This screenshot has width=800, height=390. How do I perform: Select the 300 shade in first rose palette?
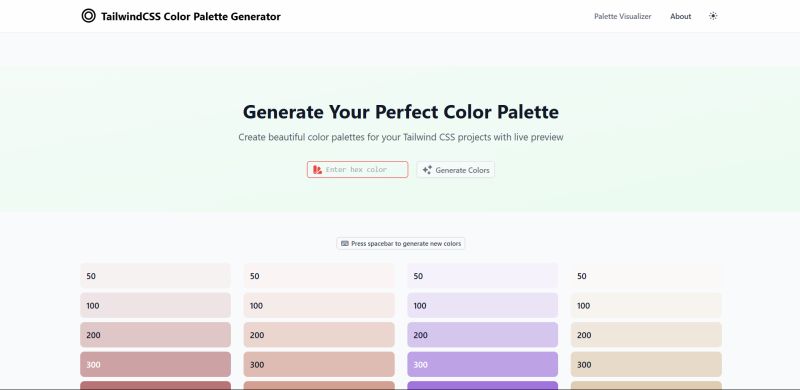point(156,364)
